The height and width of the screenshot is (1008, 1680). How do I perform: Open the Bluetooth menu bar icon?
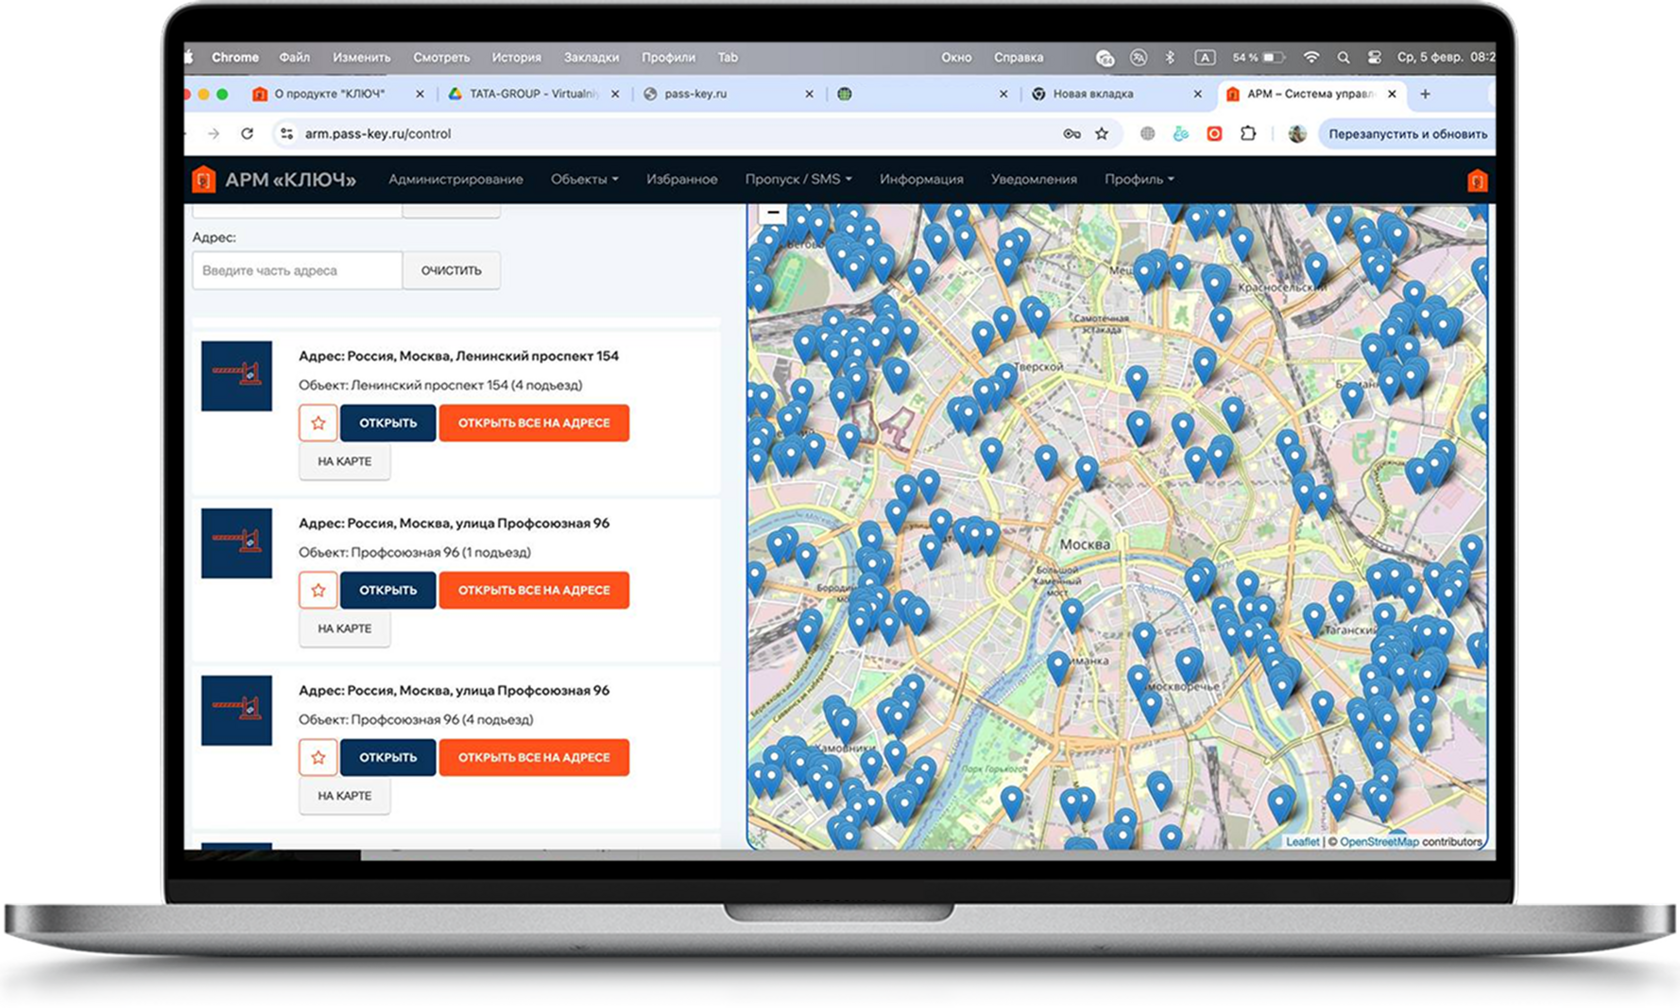(x=1169, y=58)
